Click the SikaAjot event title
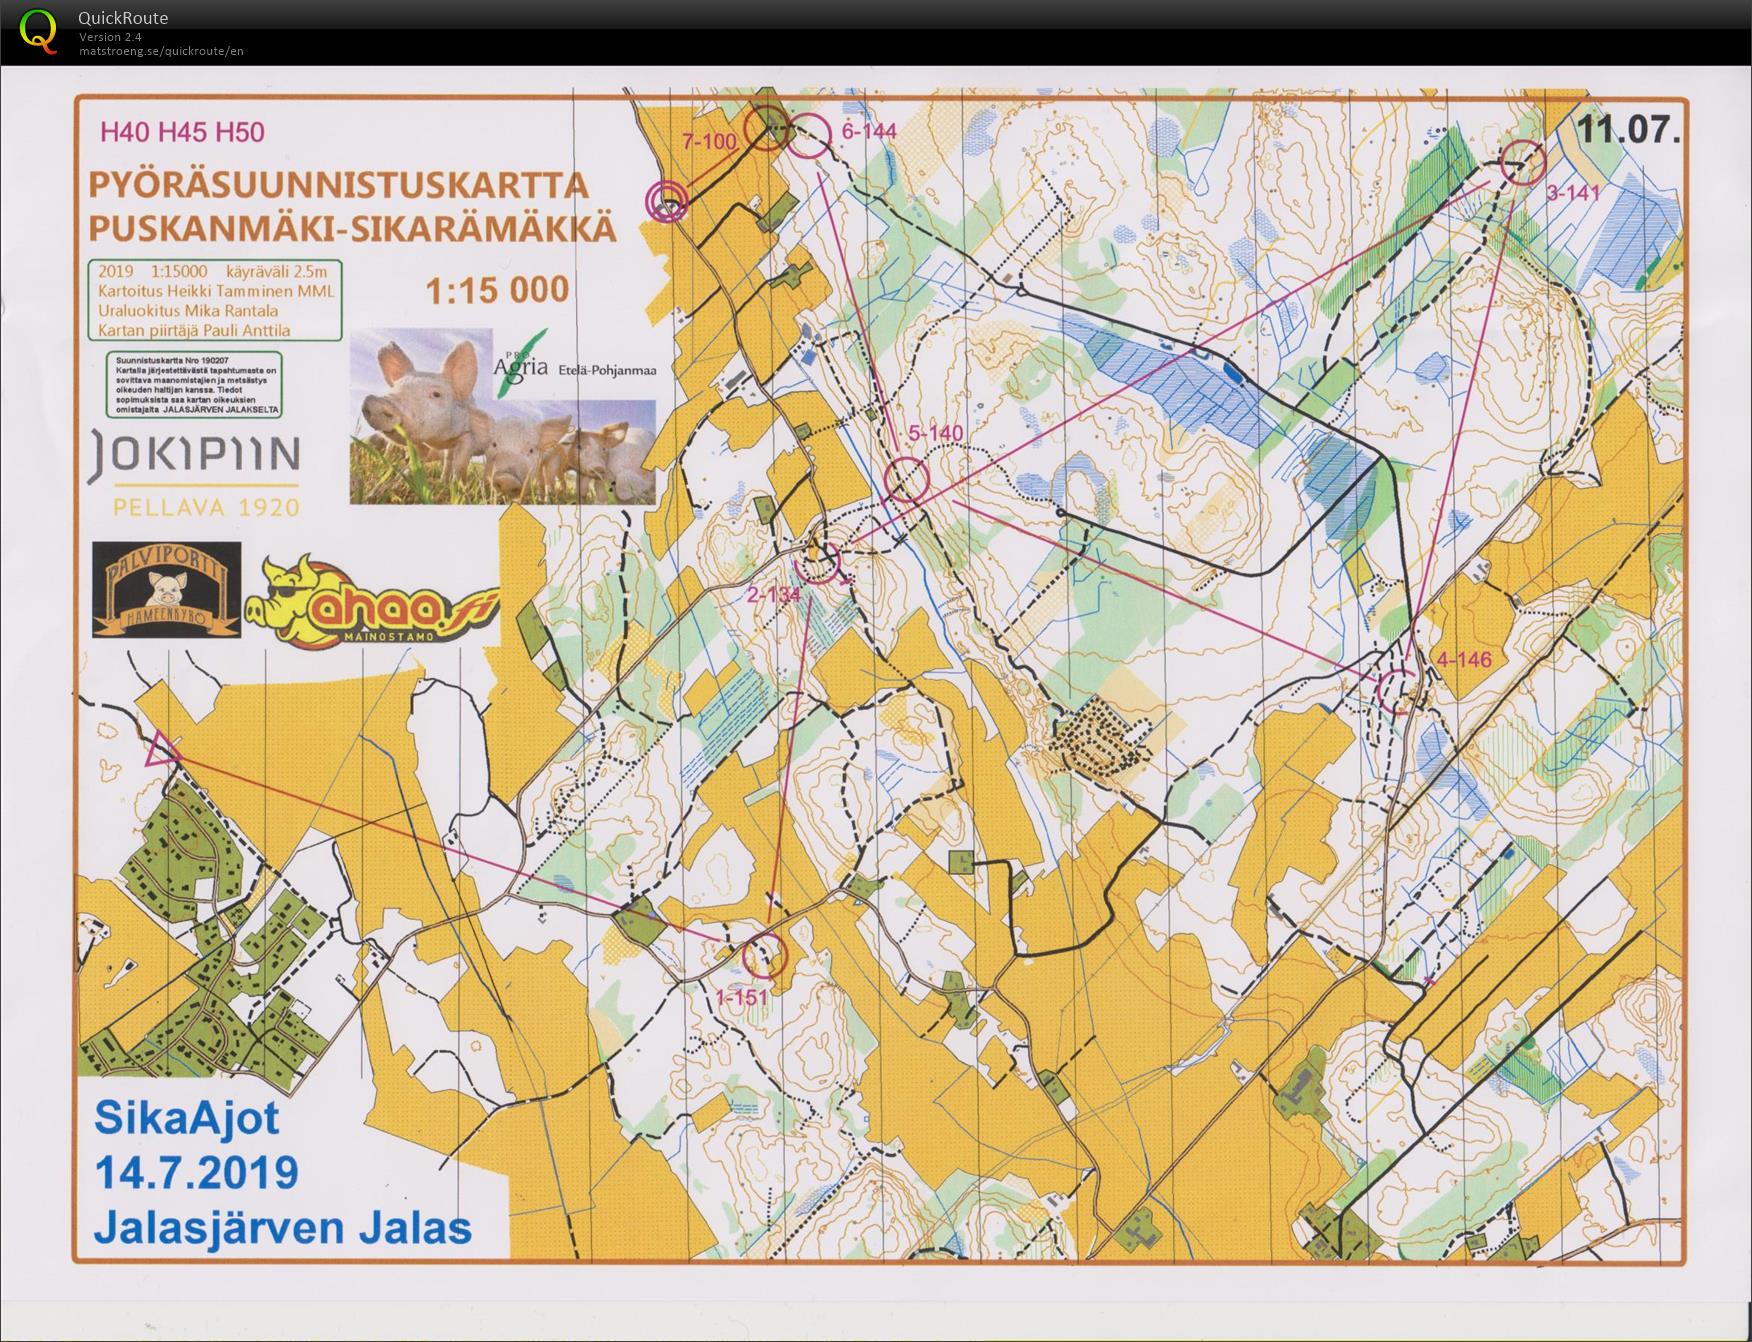1752x1342 pixels. 187,1118
